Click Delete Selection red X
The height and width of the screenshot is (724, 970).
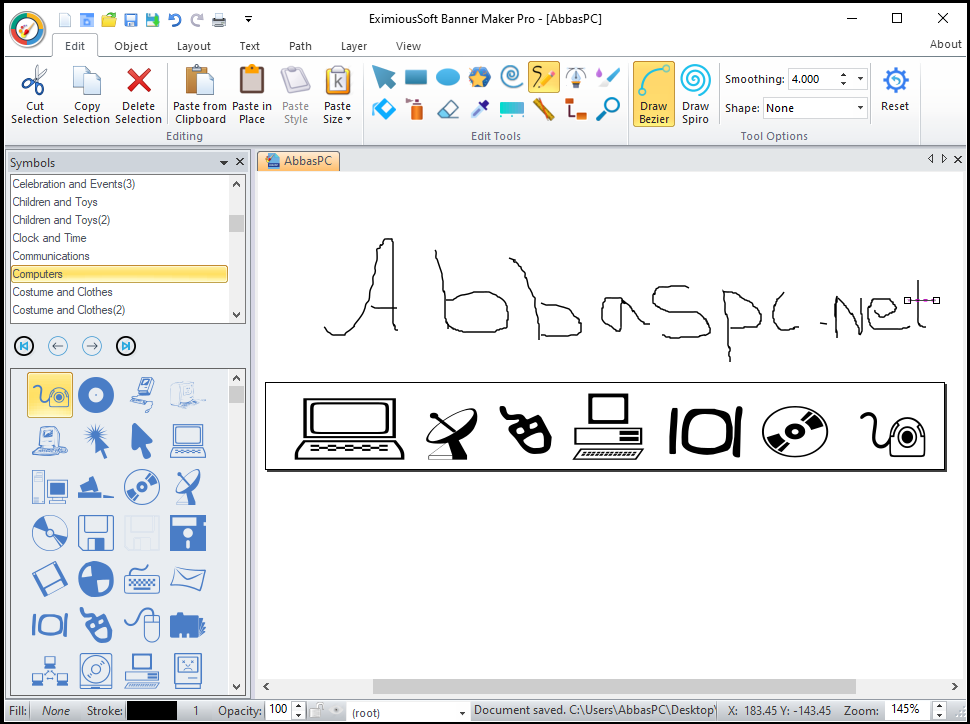click(x=139, y=95)
